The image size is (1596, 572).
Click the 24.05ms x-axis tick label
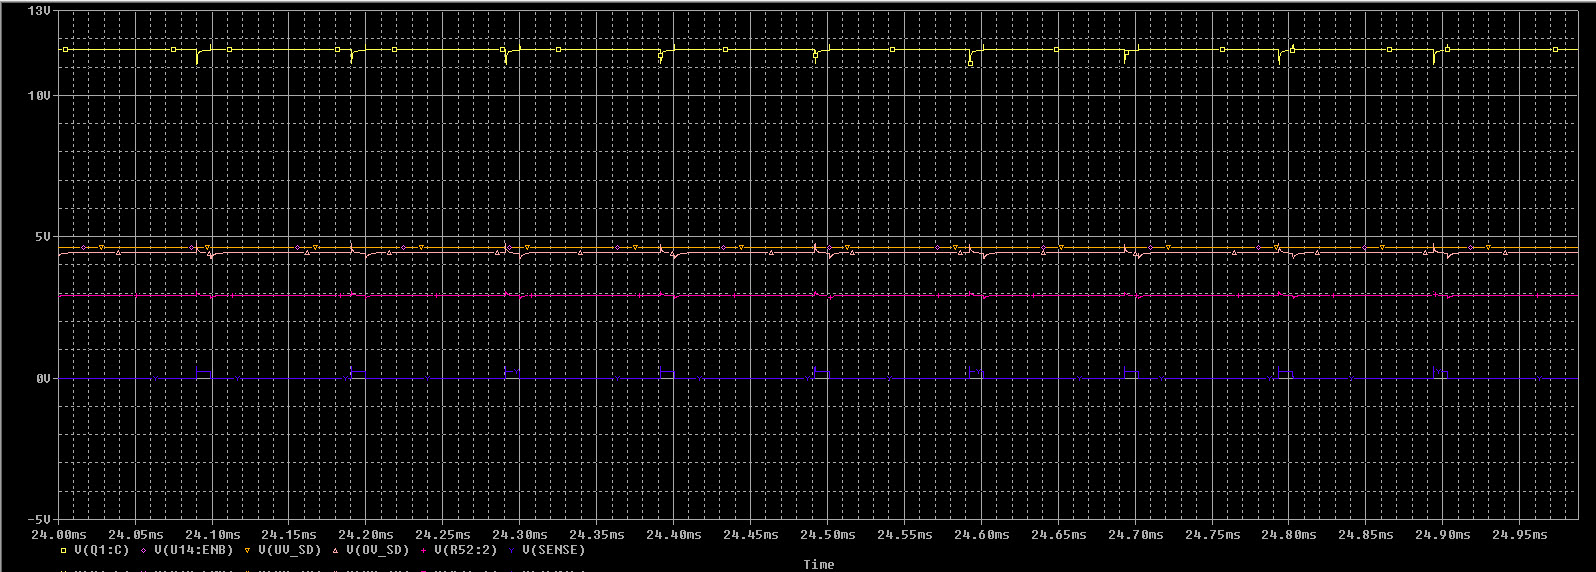[136, 535]
